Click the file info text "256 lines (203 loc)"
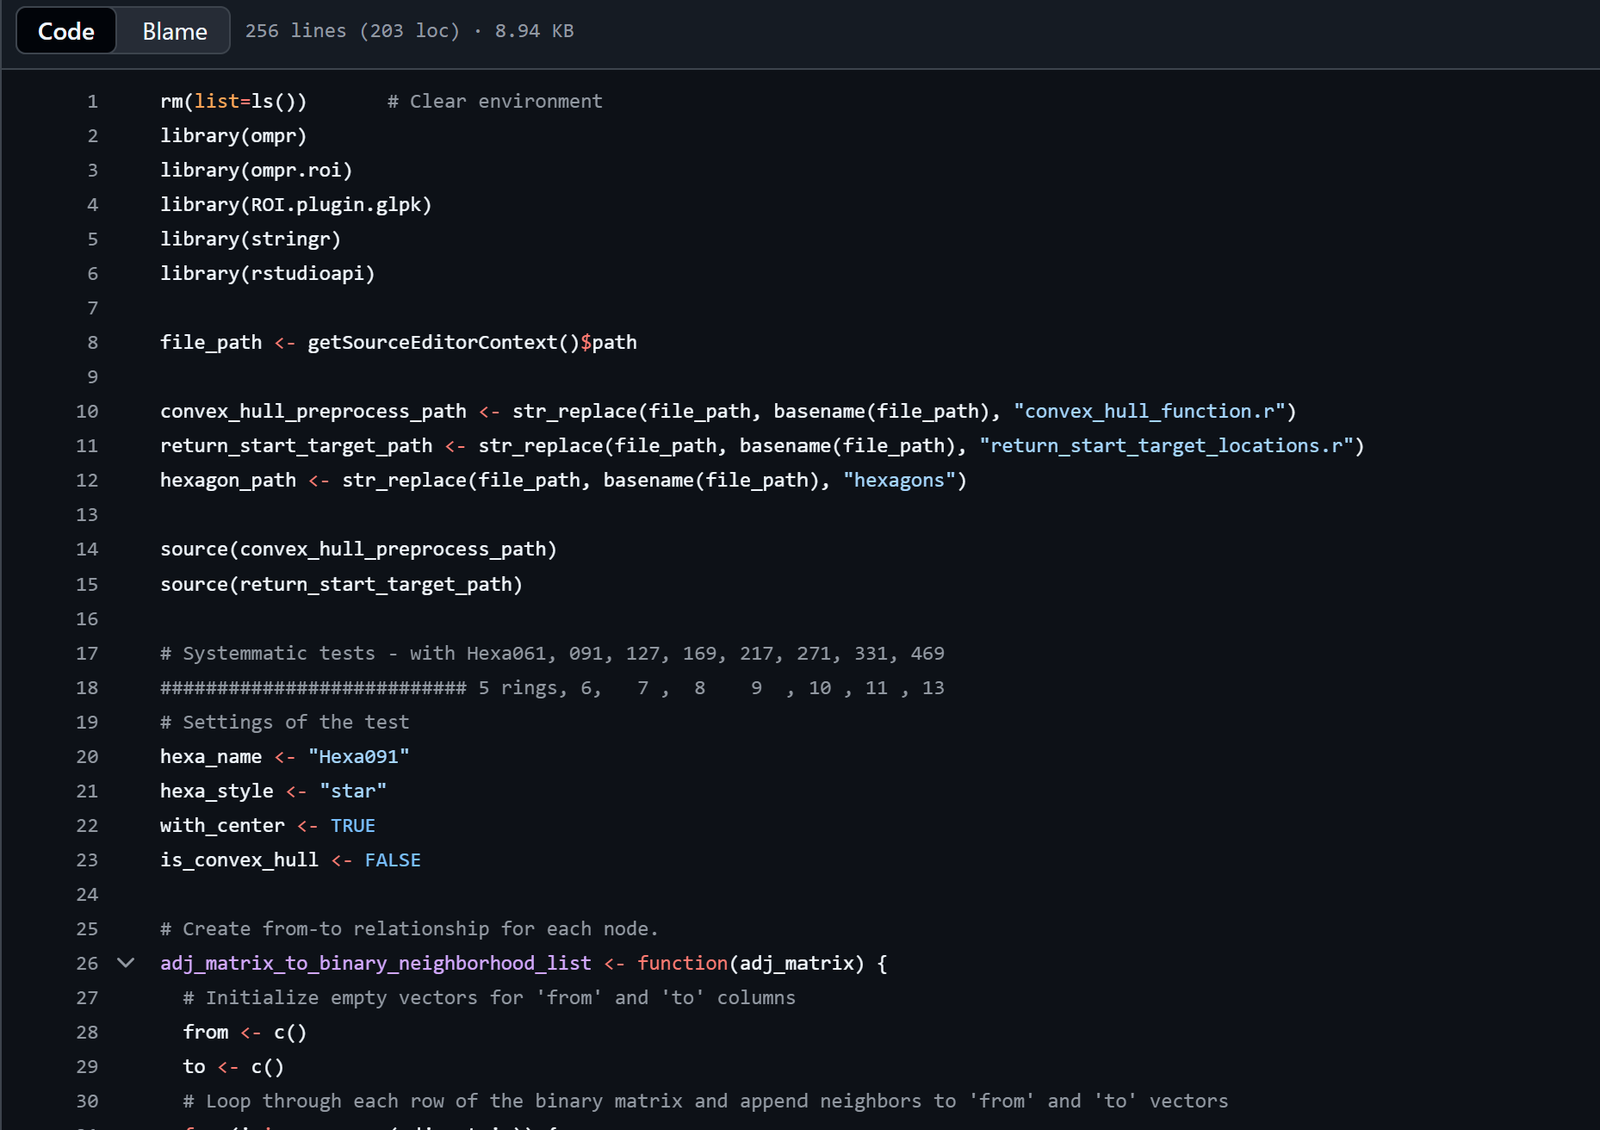The width and height of the screenshot is (1600, 1130). [353, 31]
